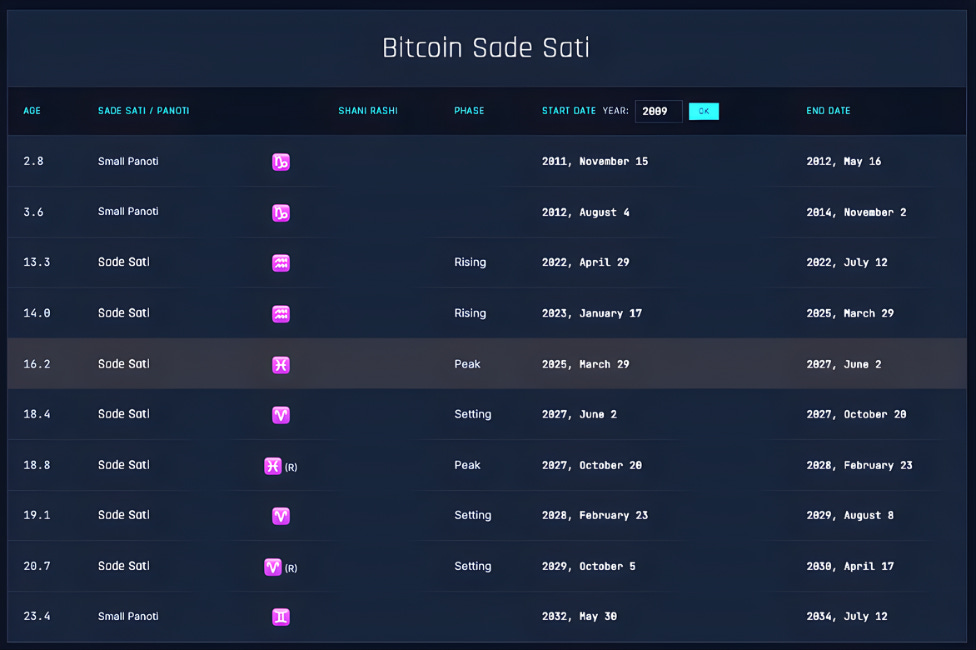Click end date 2014, November 2

point(856,212)
